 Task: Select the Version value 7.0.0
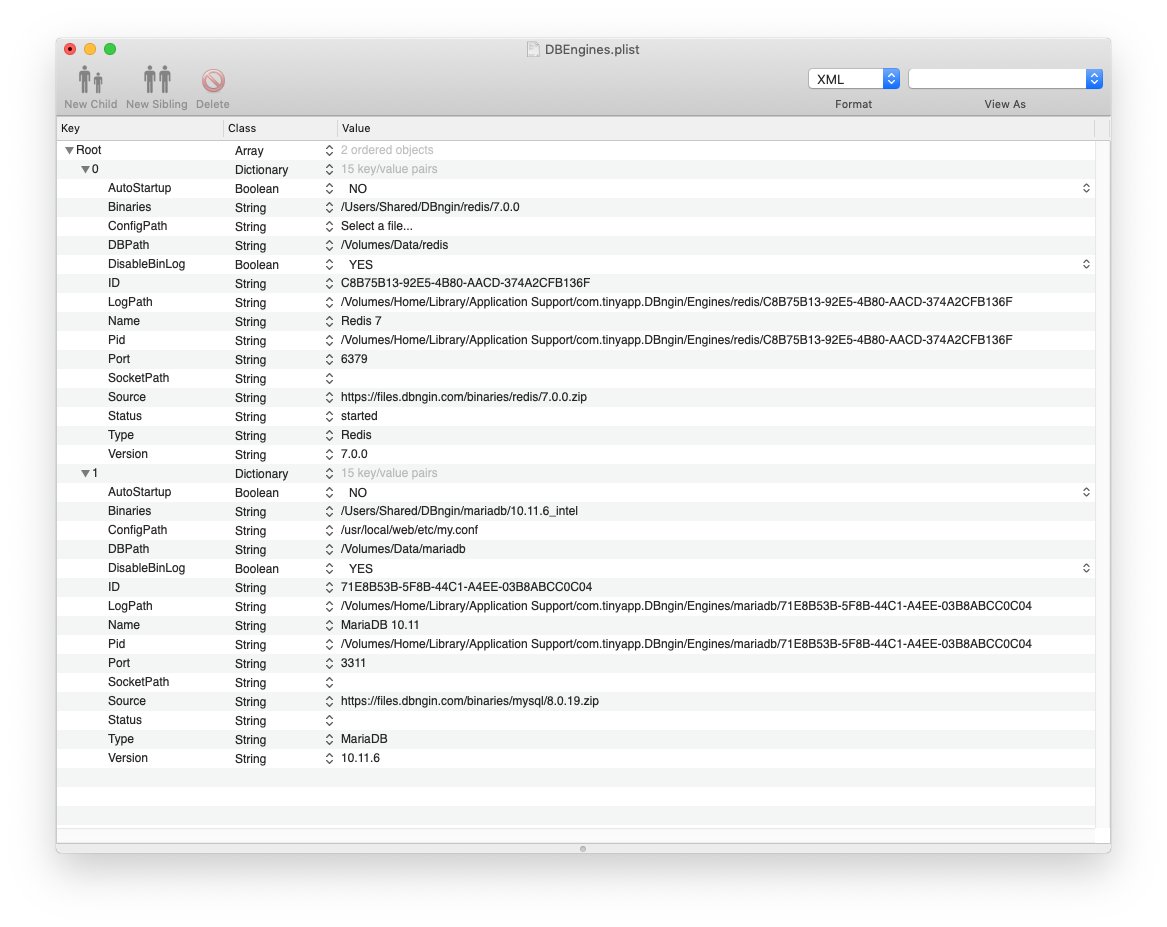click(354, 454)
